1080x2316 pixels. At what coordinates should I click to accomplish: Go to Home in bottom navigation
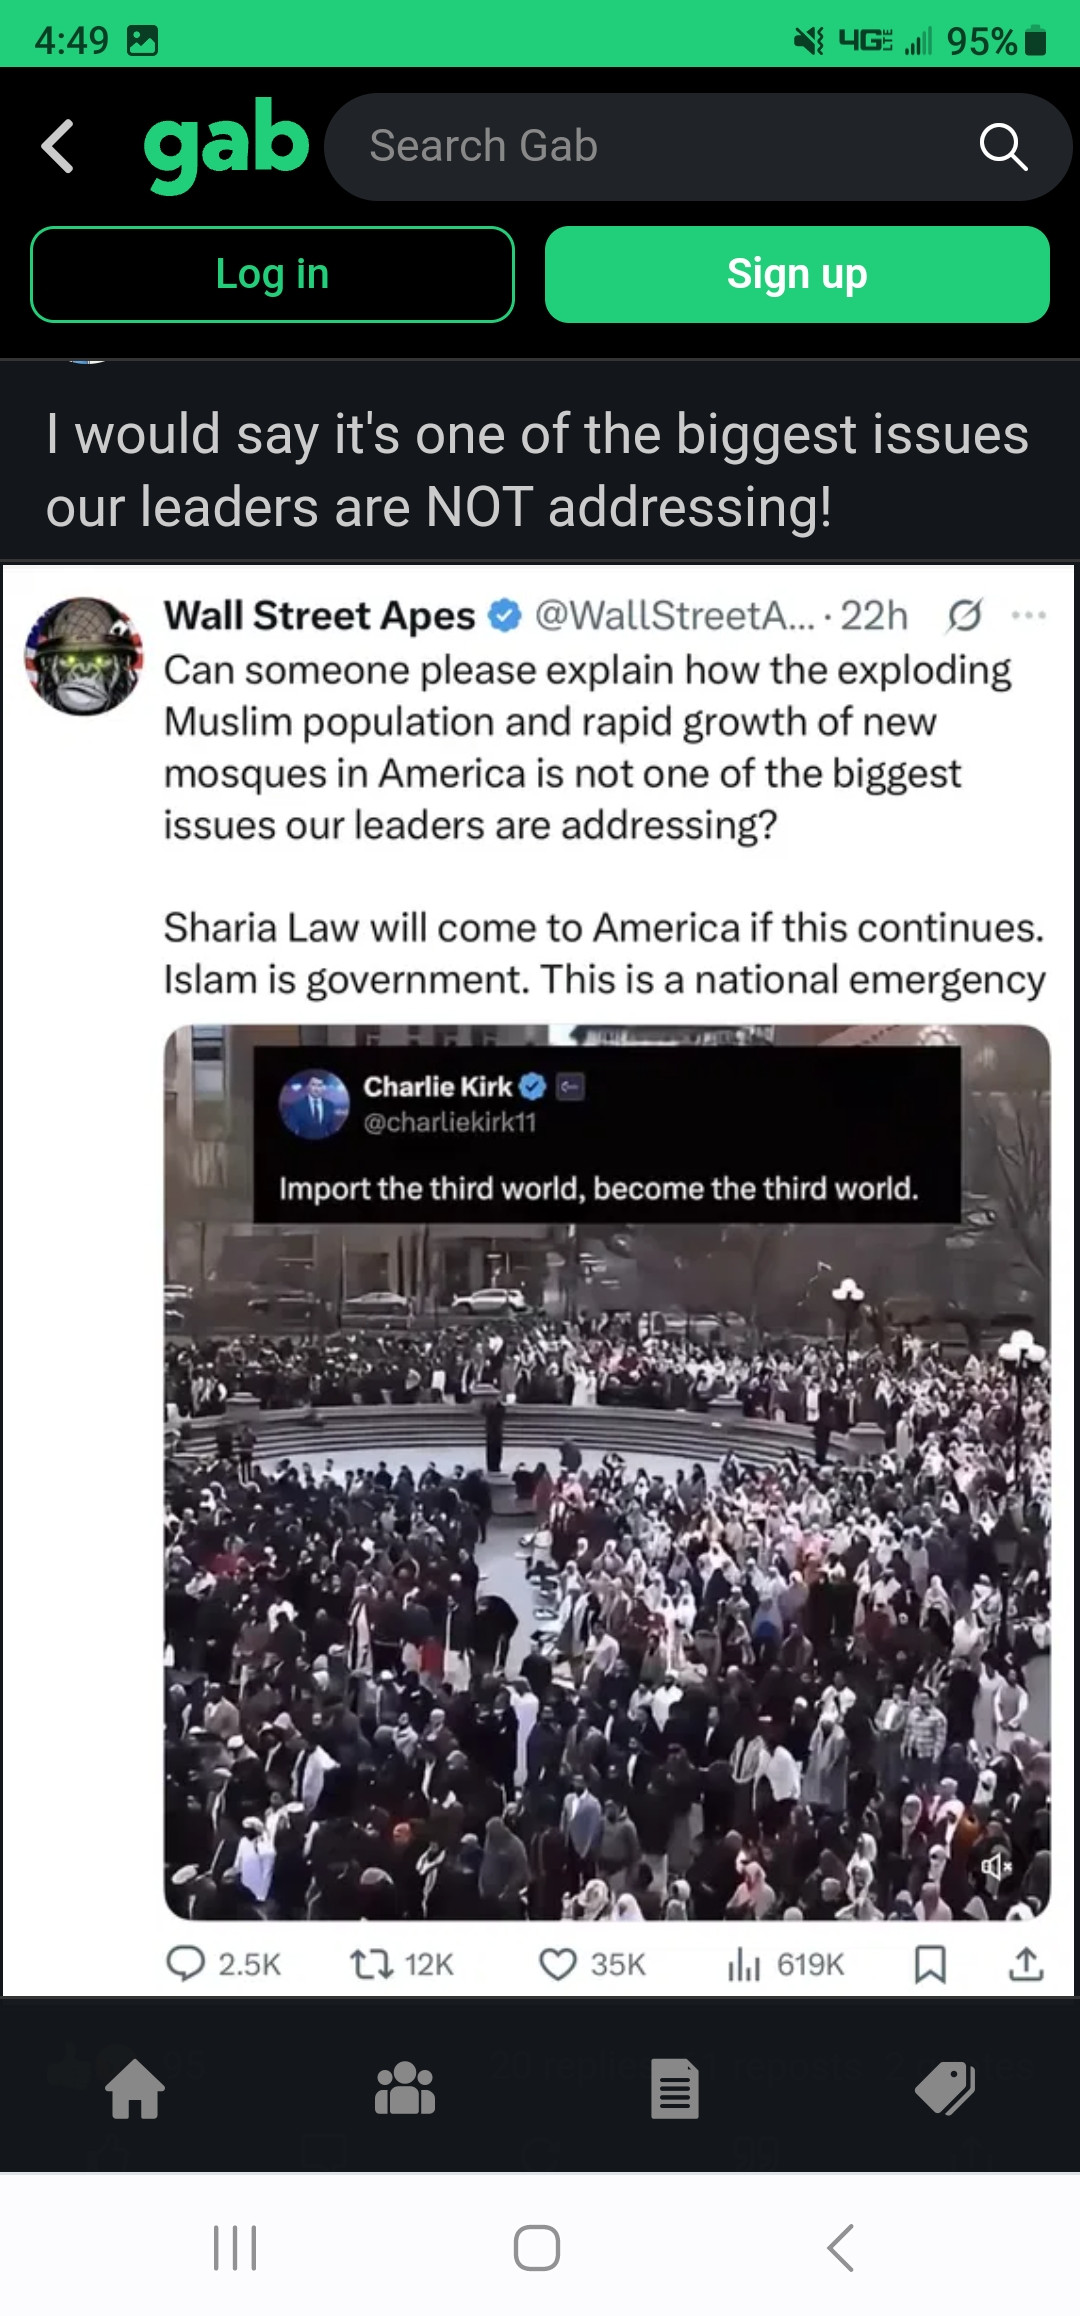tap(135, 2089)
